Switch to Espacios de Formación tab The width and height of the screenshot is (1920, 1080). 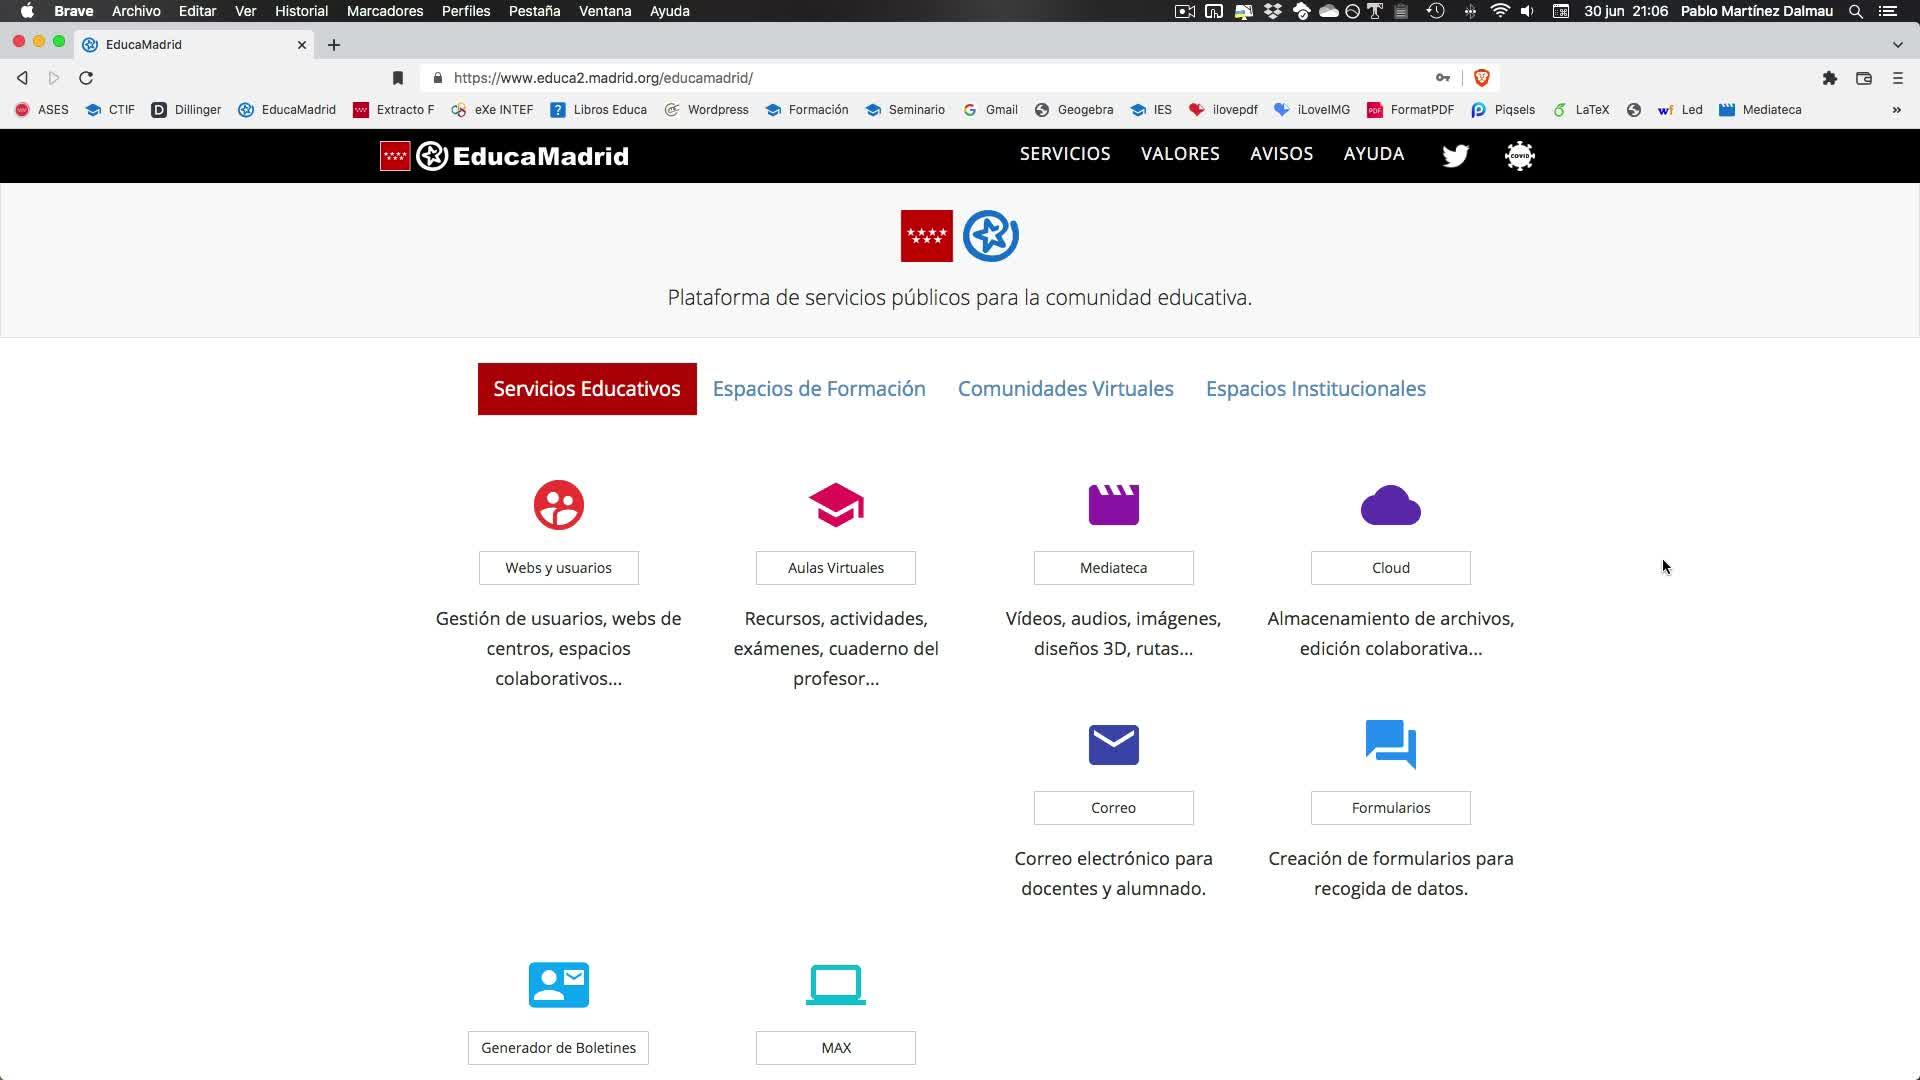pos(819,389)
